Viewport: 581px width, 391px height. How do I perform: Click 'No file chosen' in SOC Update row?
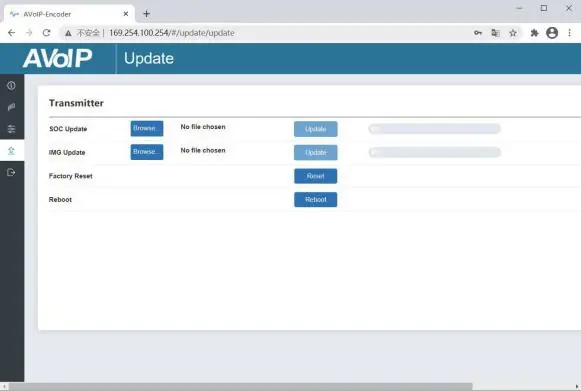[x=203, y=127]
